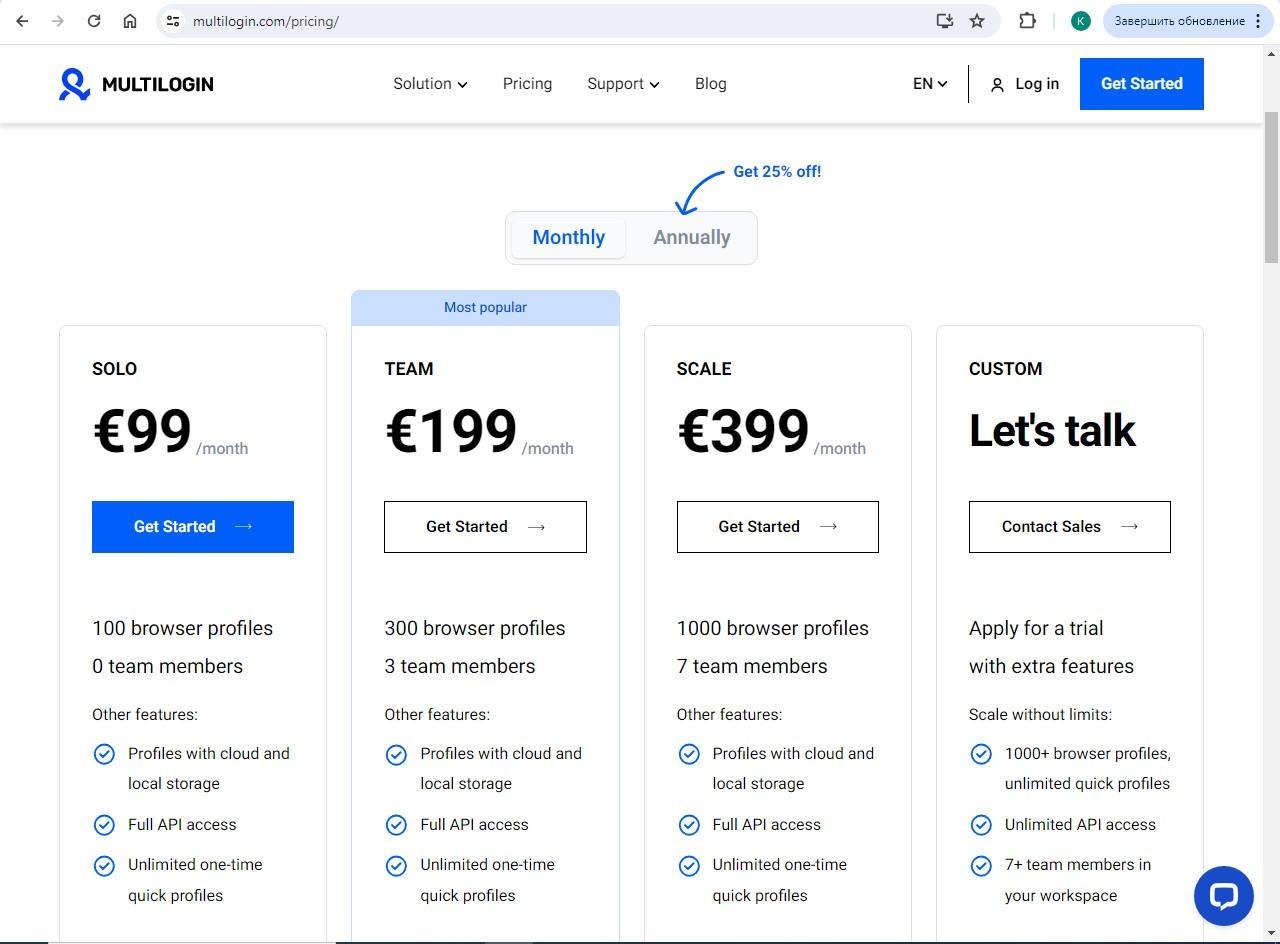Screen dimensions: 1280x944
Task: Click the Scale without limits: label
Action: pyautogui.click(x=1040, y=715)
